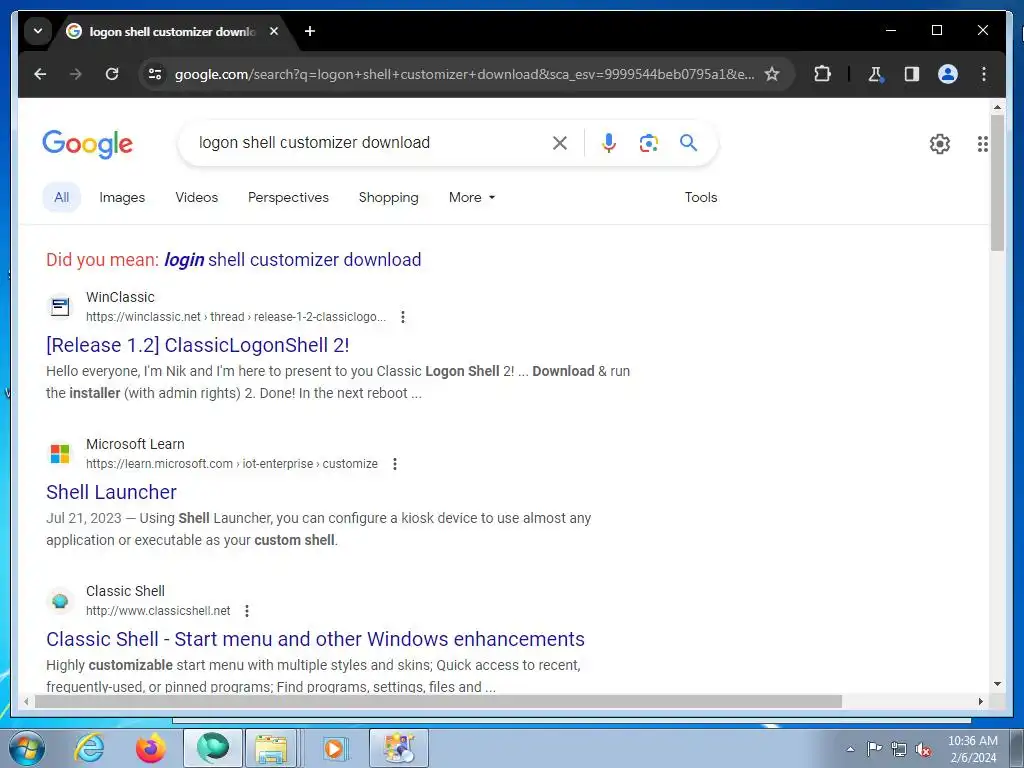Image resolution: width=1024 pixels, height=768 pixels.
Task: Open more options for Microsoft Learn result
Action: tap(394, 464)
